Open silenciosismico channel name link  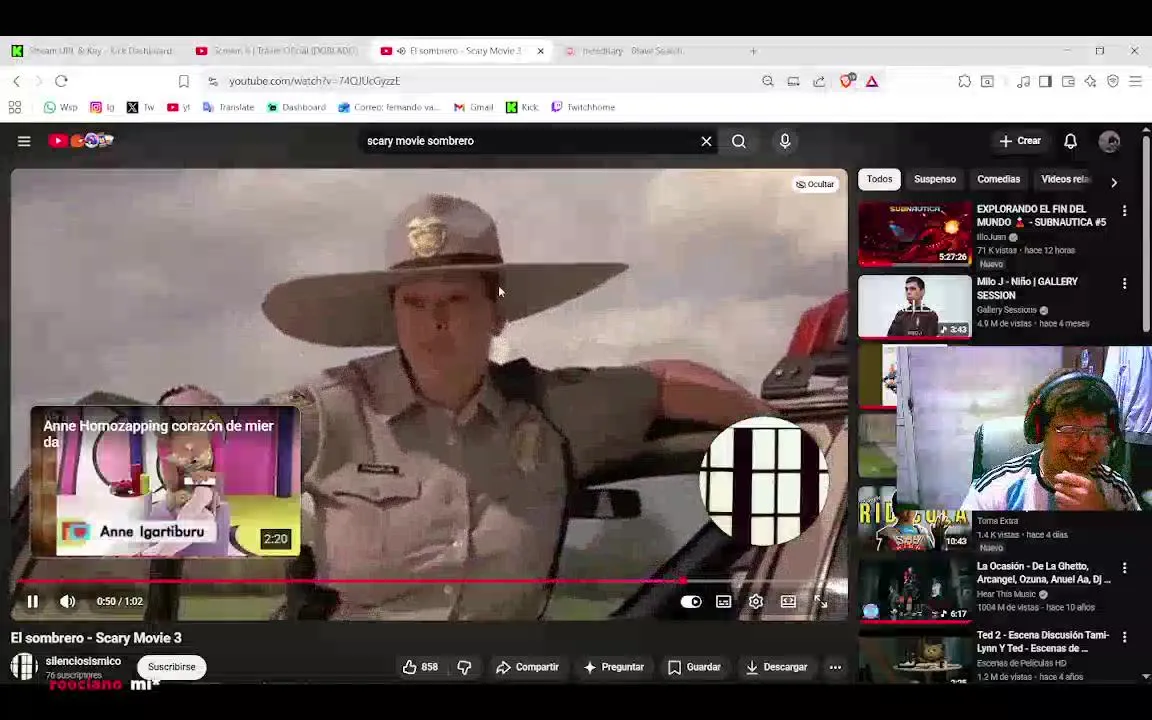(83, 661)
